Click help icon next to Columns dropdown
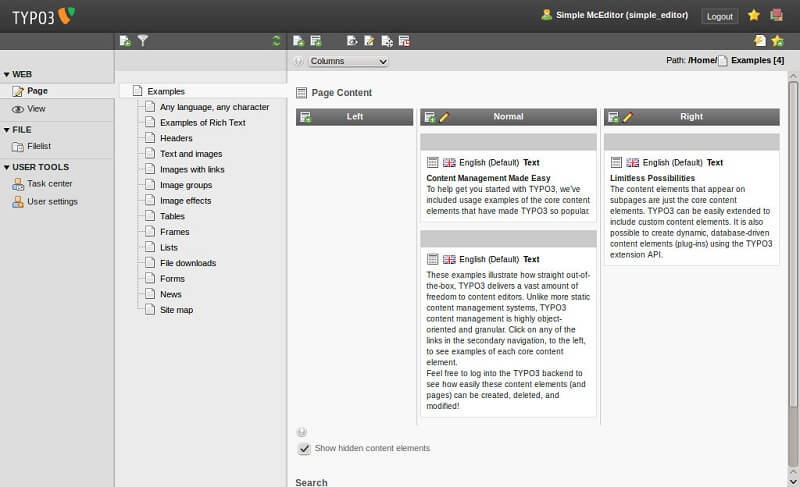800x487 pixels. pyautogui.click(x=299, y=61)
